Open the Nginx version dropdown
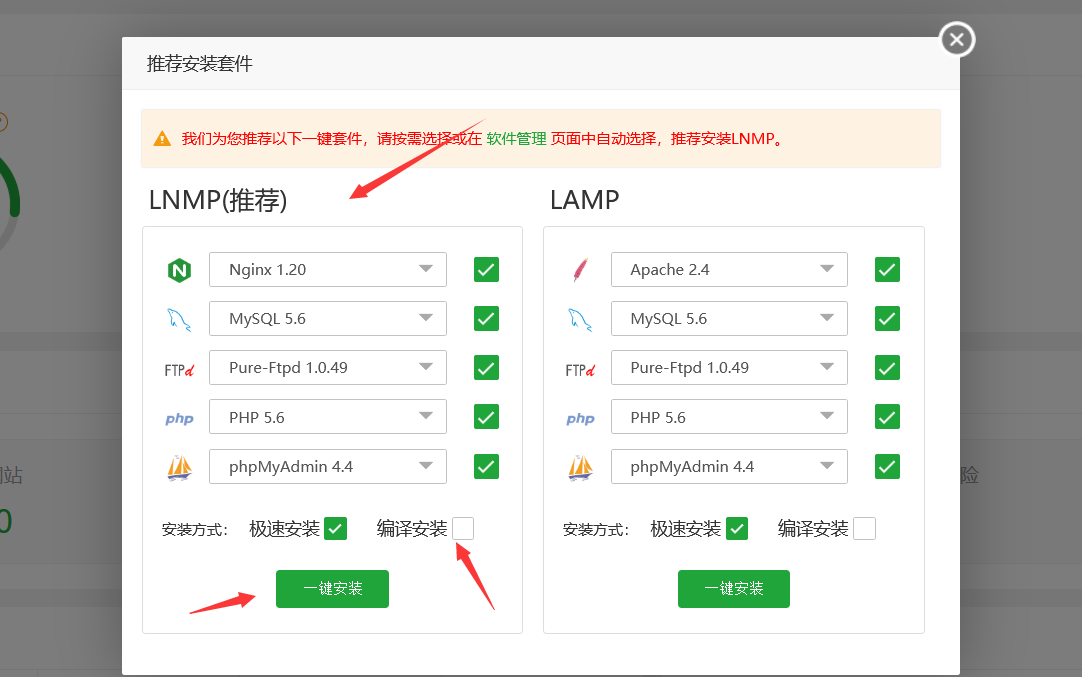 click(x=328, y=269)
